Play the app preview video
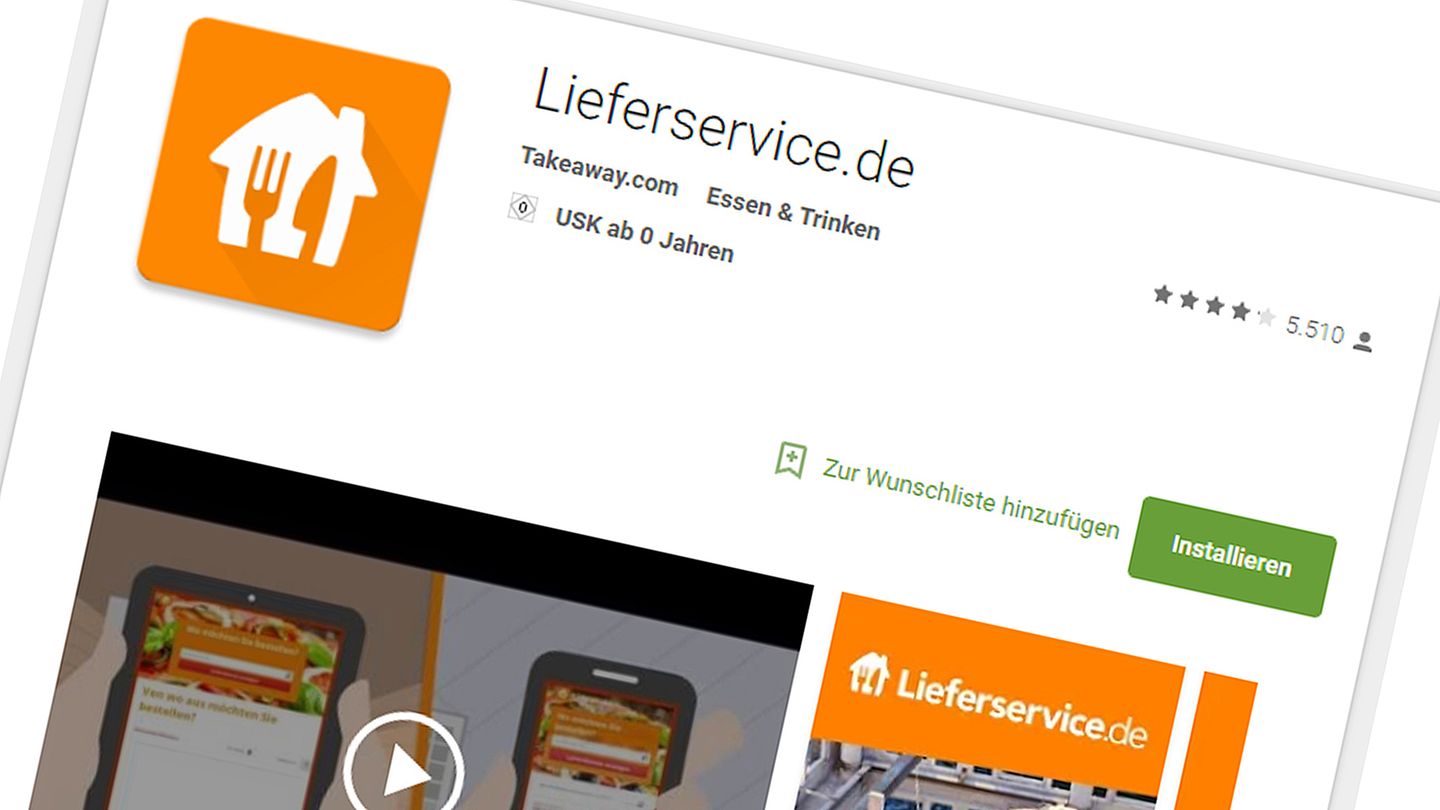Viewport: 1440px width, 810px height. click(403, 771)
